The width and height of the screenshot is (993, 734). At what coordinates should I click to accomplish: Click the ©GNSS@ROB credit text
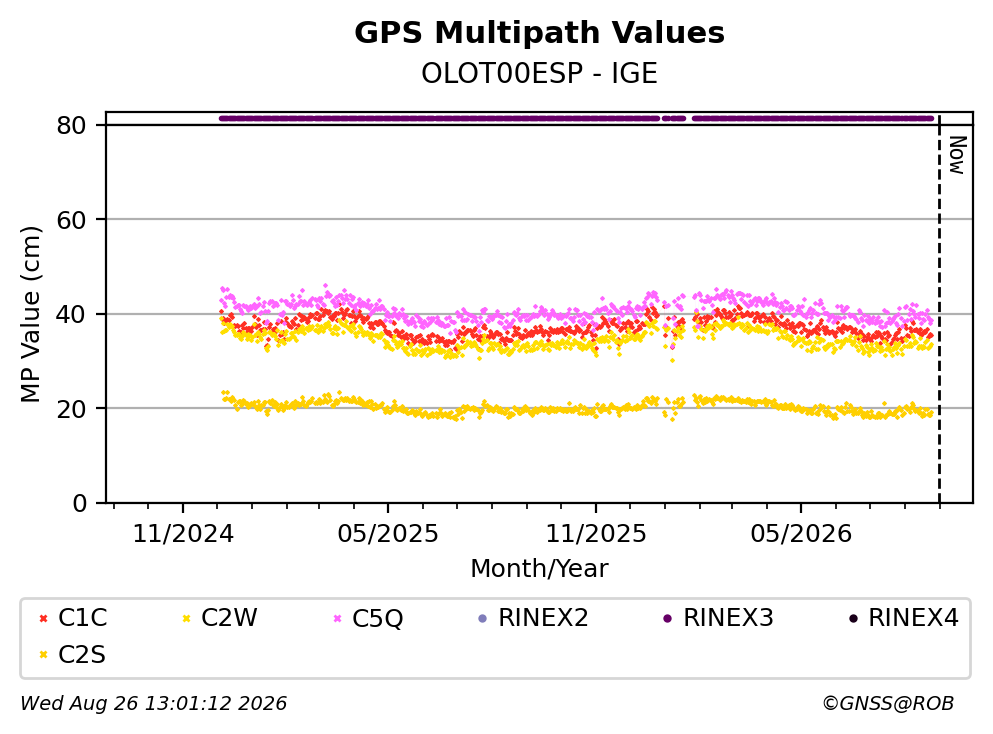coord(888,703)
